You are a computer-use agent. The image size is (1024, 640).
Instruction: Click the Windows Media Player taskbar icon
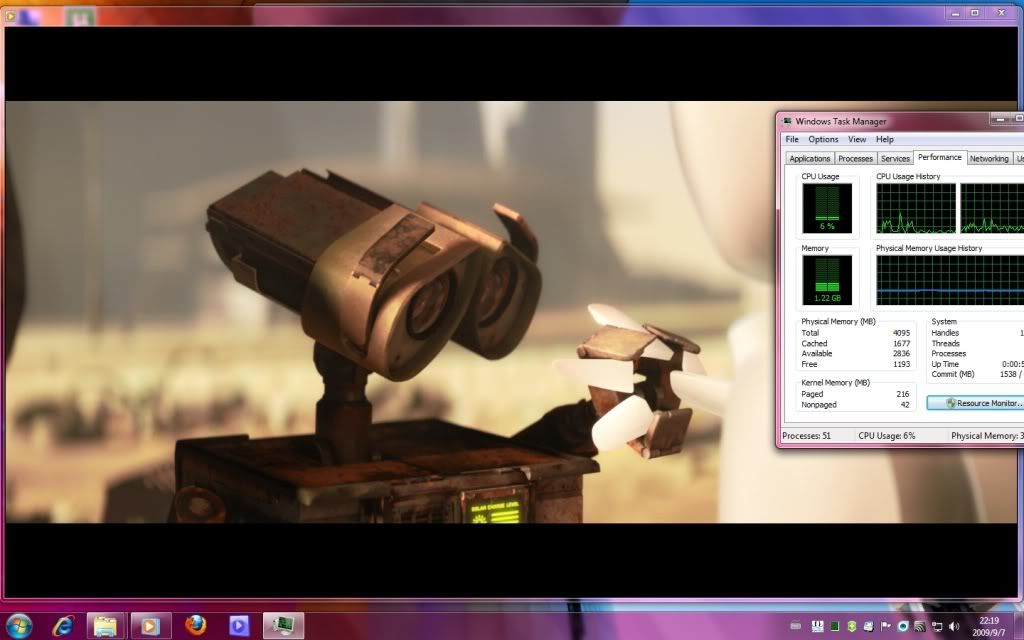click(x=150, y=626)
